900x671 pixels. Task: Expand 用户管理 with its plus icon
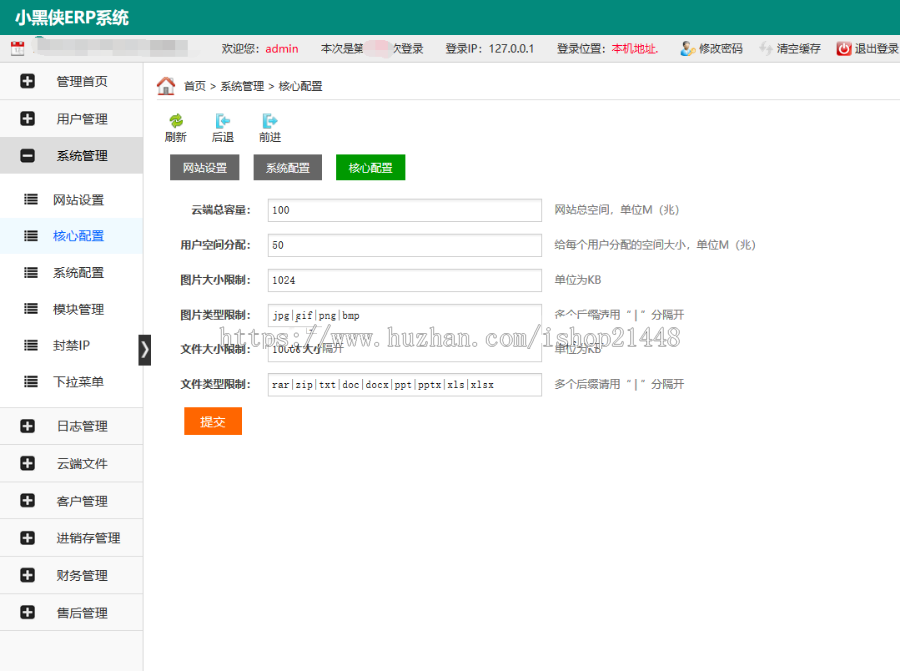coord(28,119)
